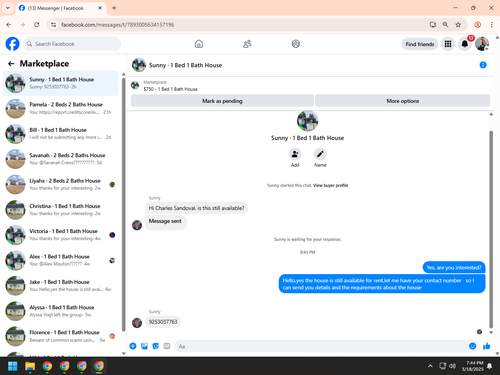Screen dimensions: 500x375
Task: Open File Explorer from taskbar
Action: coord(30,366)
